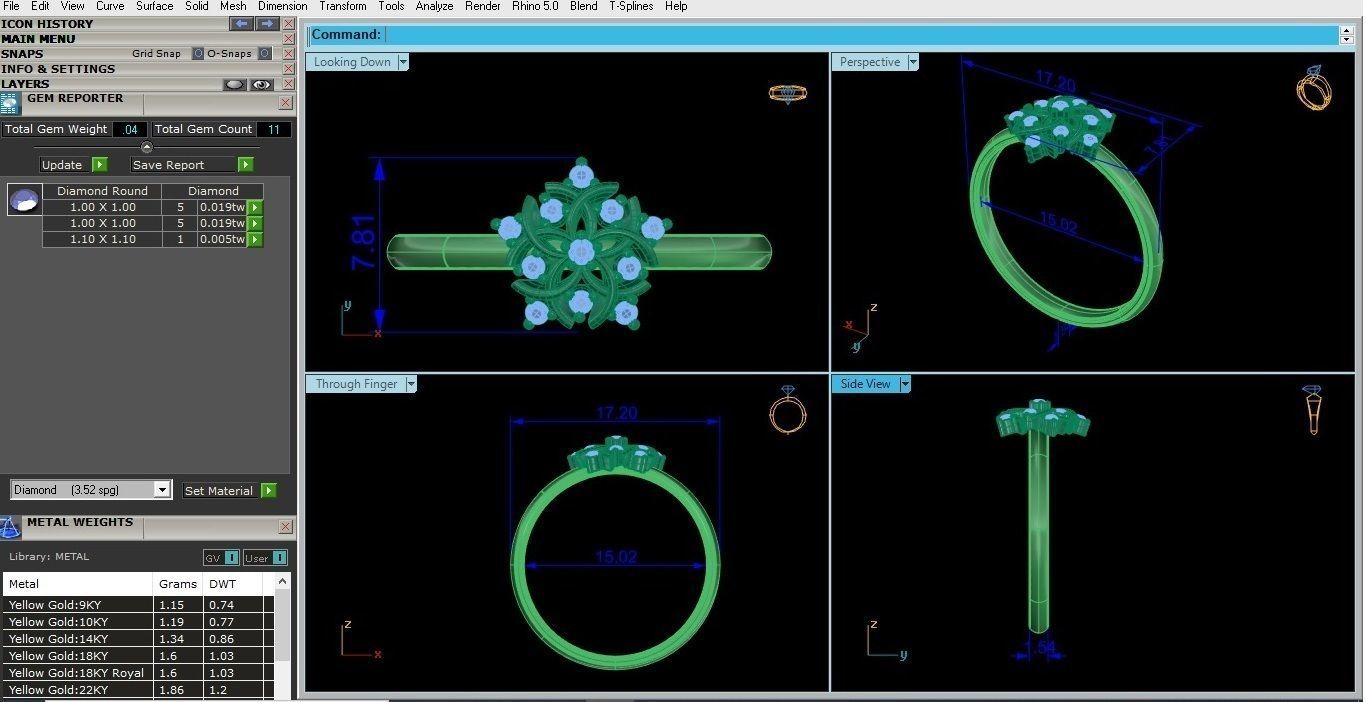Open the T-Splines menu
Screen dimensions: 1366x702
(x=631, y=6)
